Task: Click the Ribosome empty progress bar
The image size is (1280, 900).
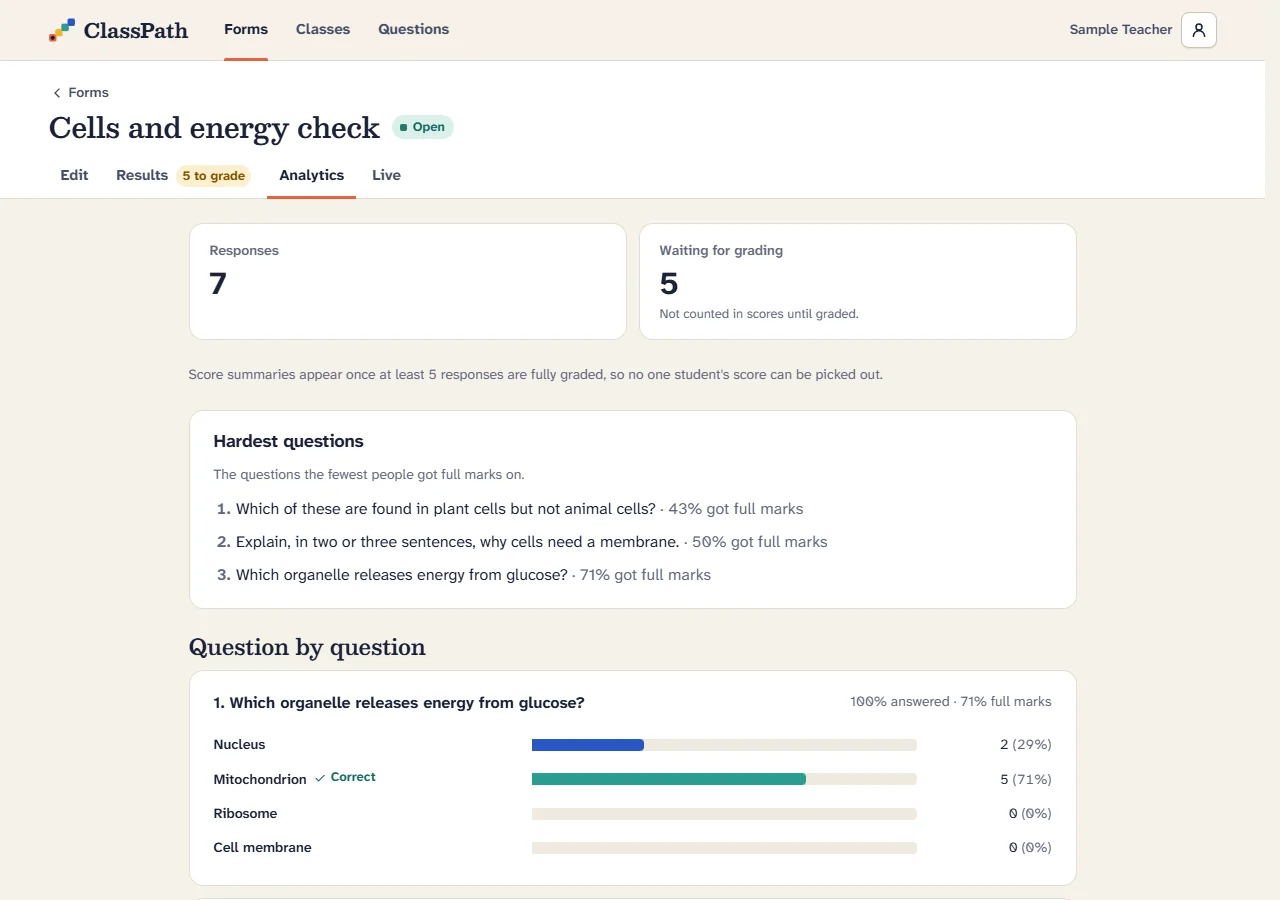Action: click(724, 814)
